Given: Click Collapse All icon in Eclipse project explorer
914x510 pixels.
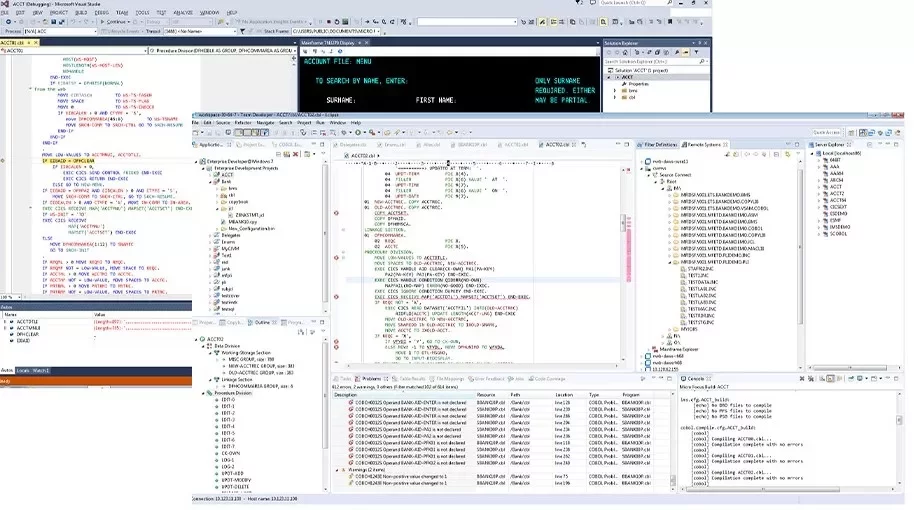Looking at the screenshot, I should [279, 154].
